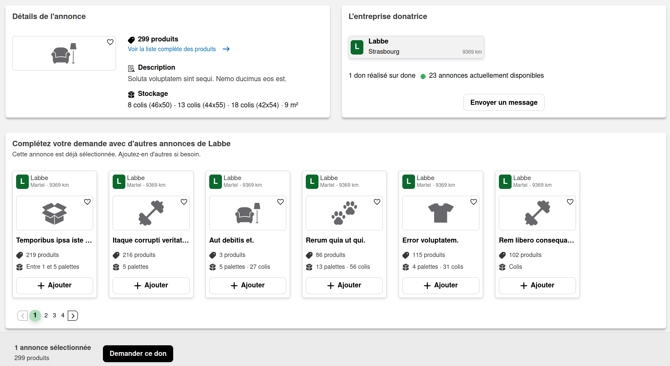Click the title Rem libero consequa...
The height and width of the screenshot is (366, 670).
(536, 240)
